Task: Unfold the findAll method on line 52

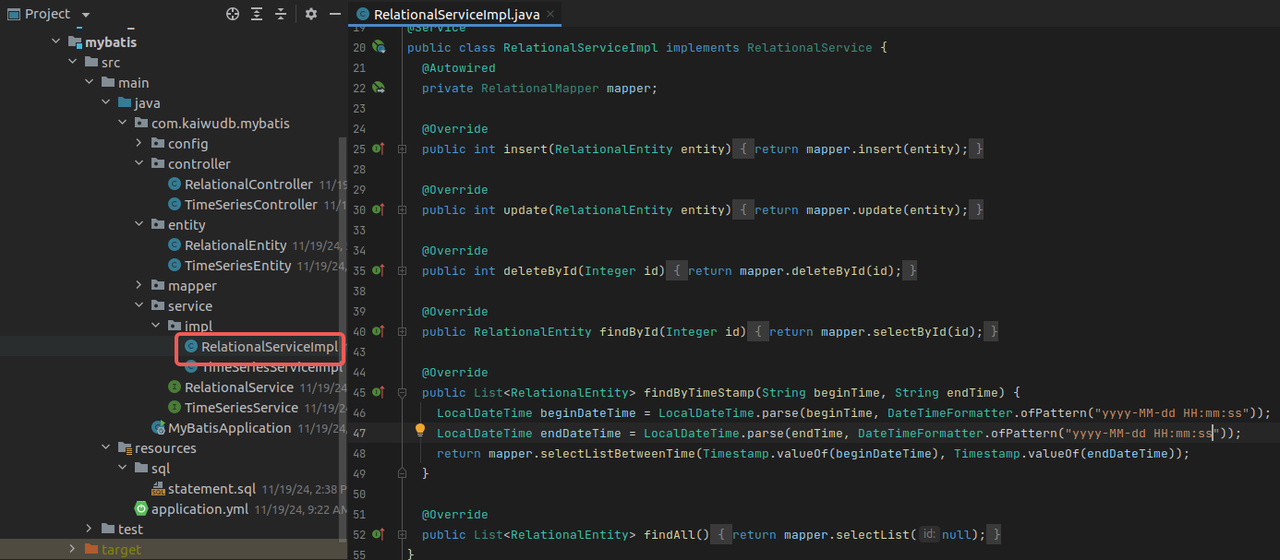Action: click(x=402, y=535)
